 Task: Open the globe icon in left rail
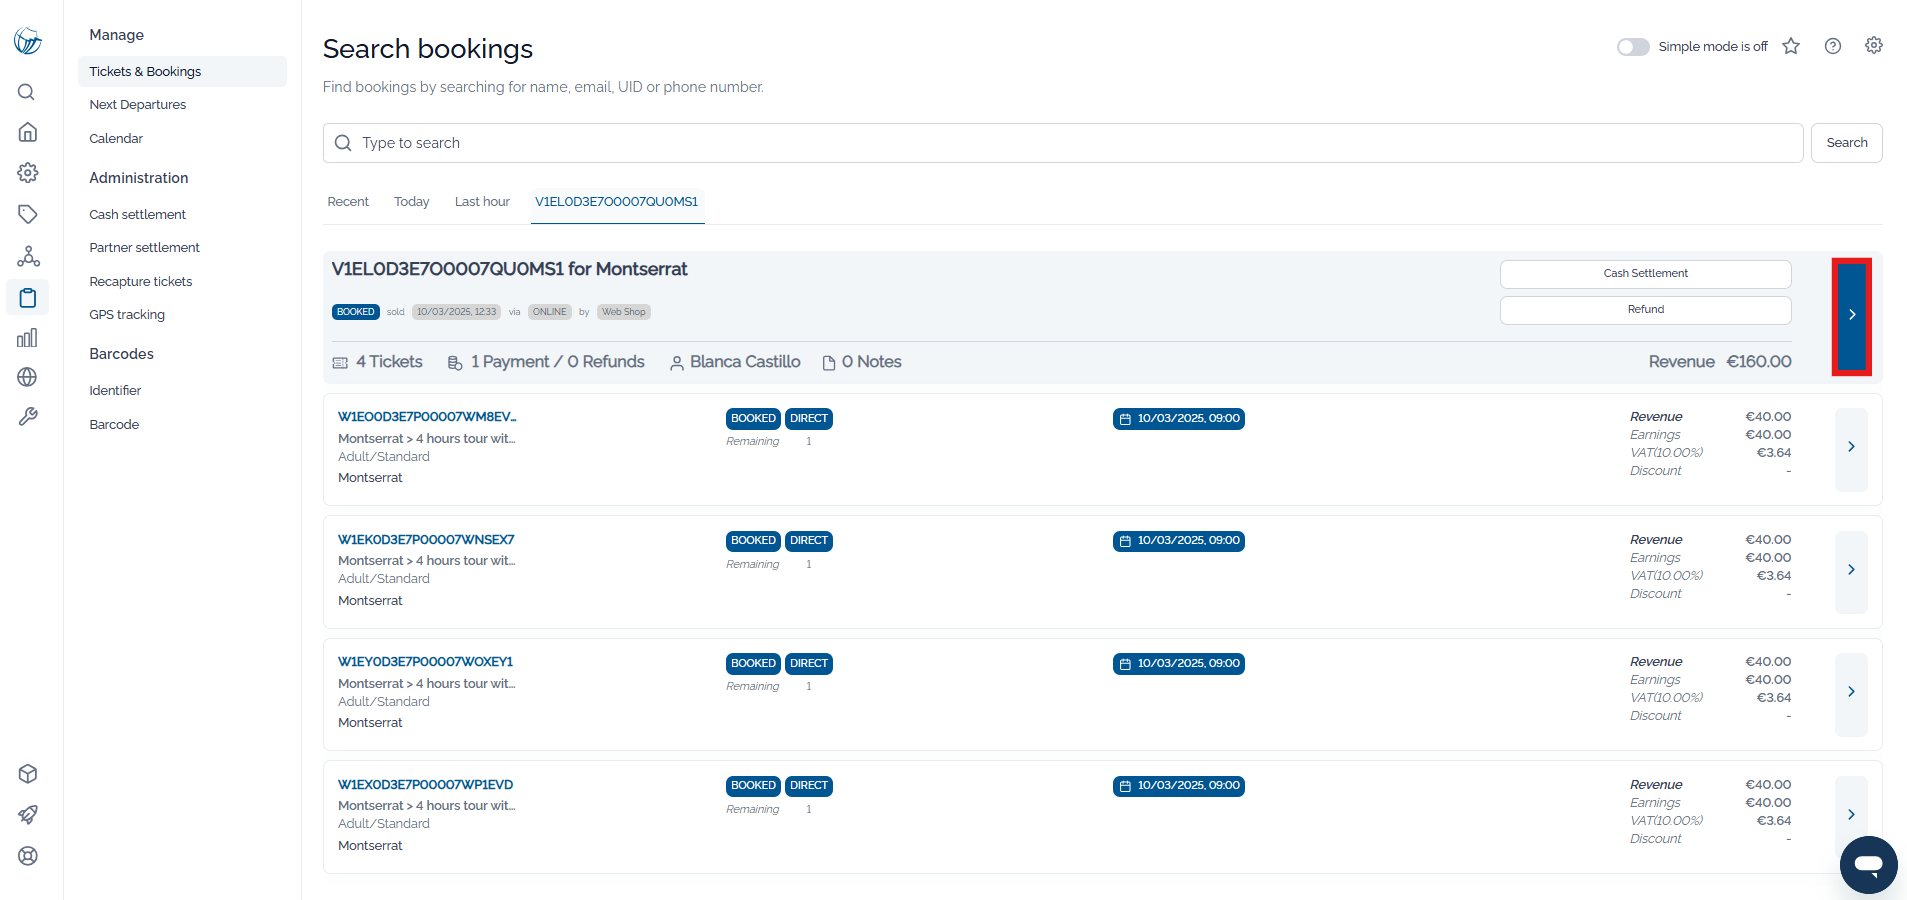click(x=28, y=377)
